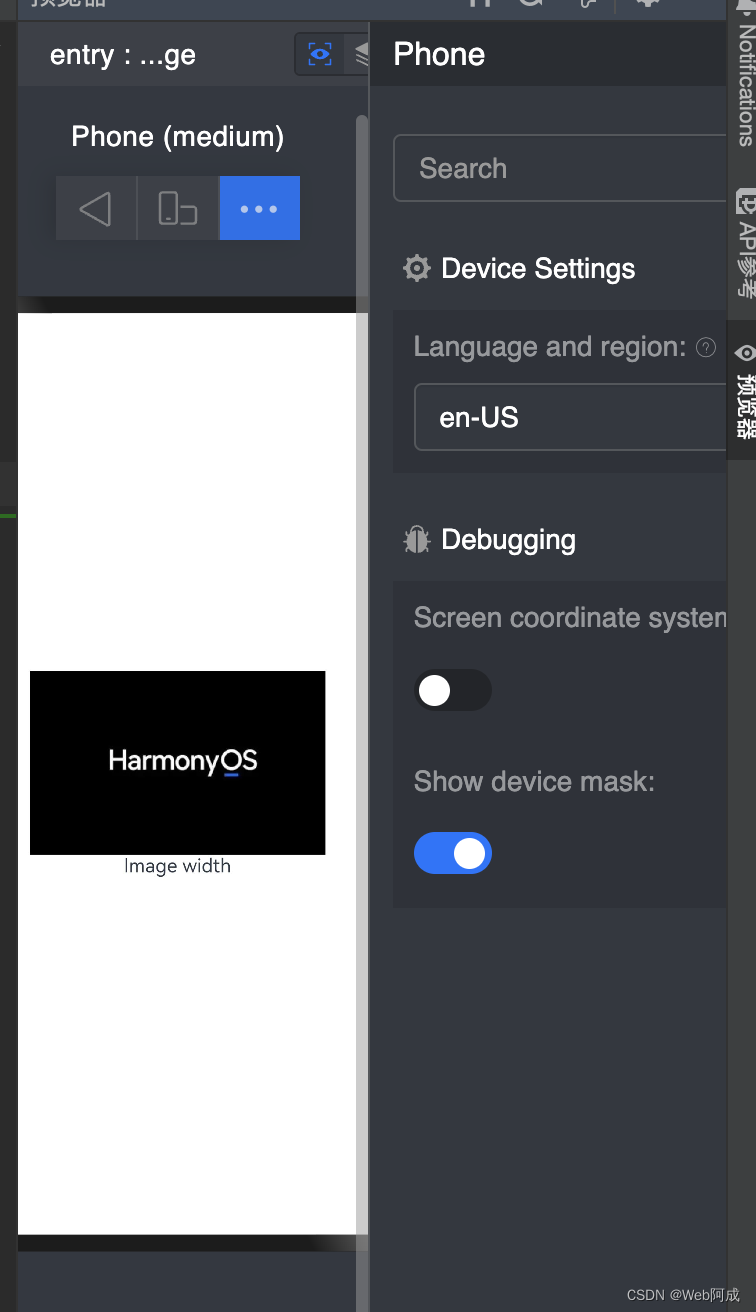Open the API参考 side tab
756x1312 pixels.
click(744, 242)
